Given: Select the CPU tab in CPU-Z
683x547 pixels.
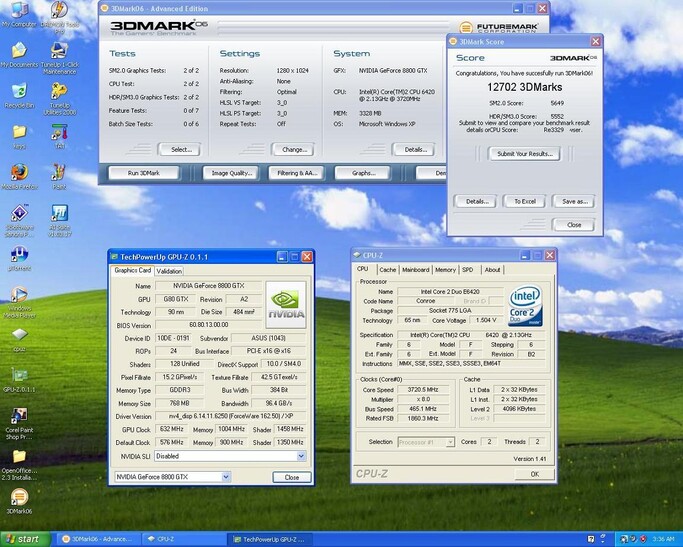Looking at the screenshot, I should tap(362, 269).
